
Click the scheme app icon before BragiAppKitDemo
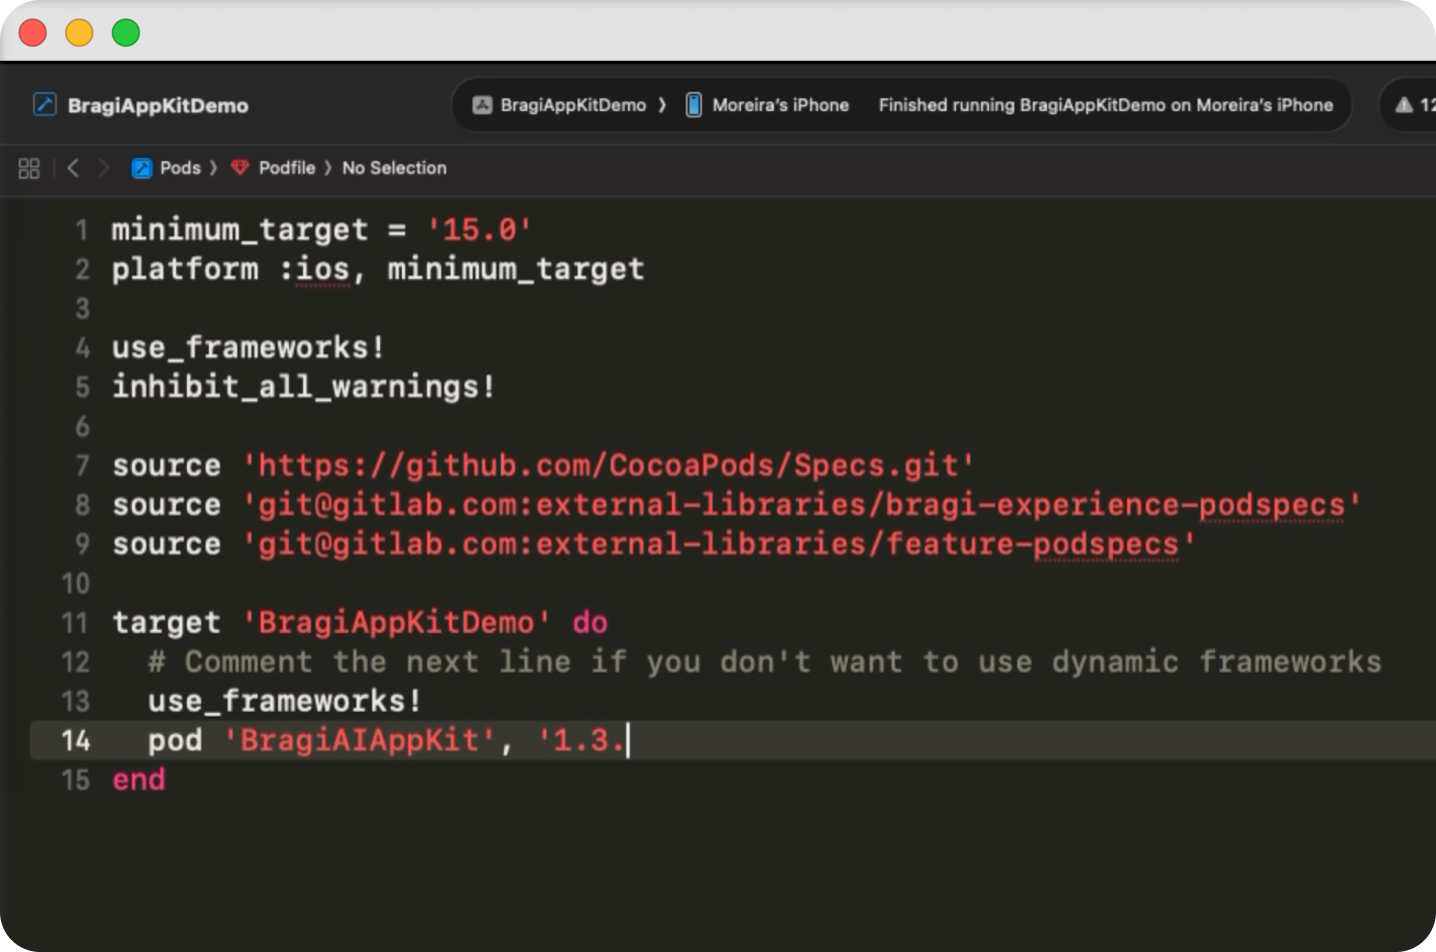(482, 105)
